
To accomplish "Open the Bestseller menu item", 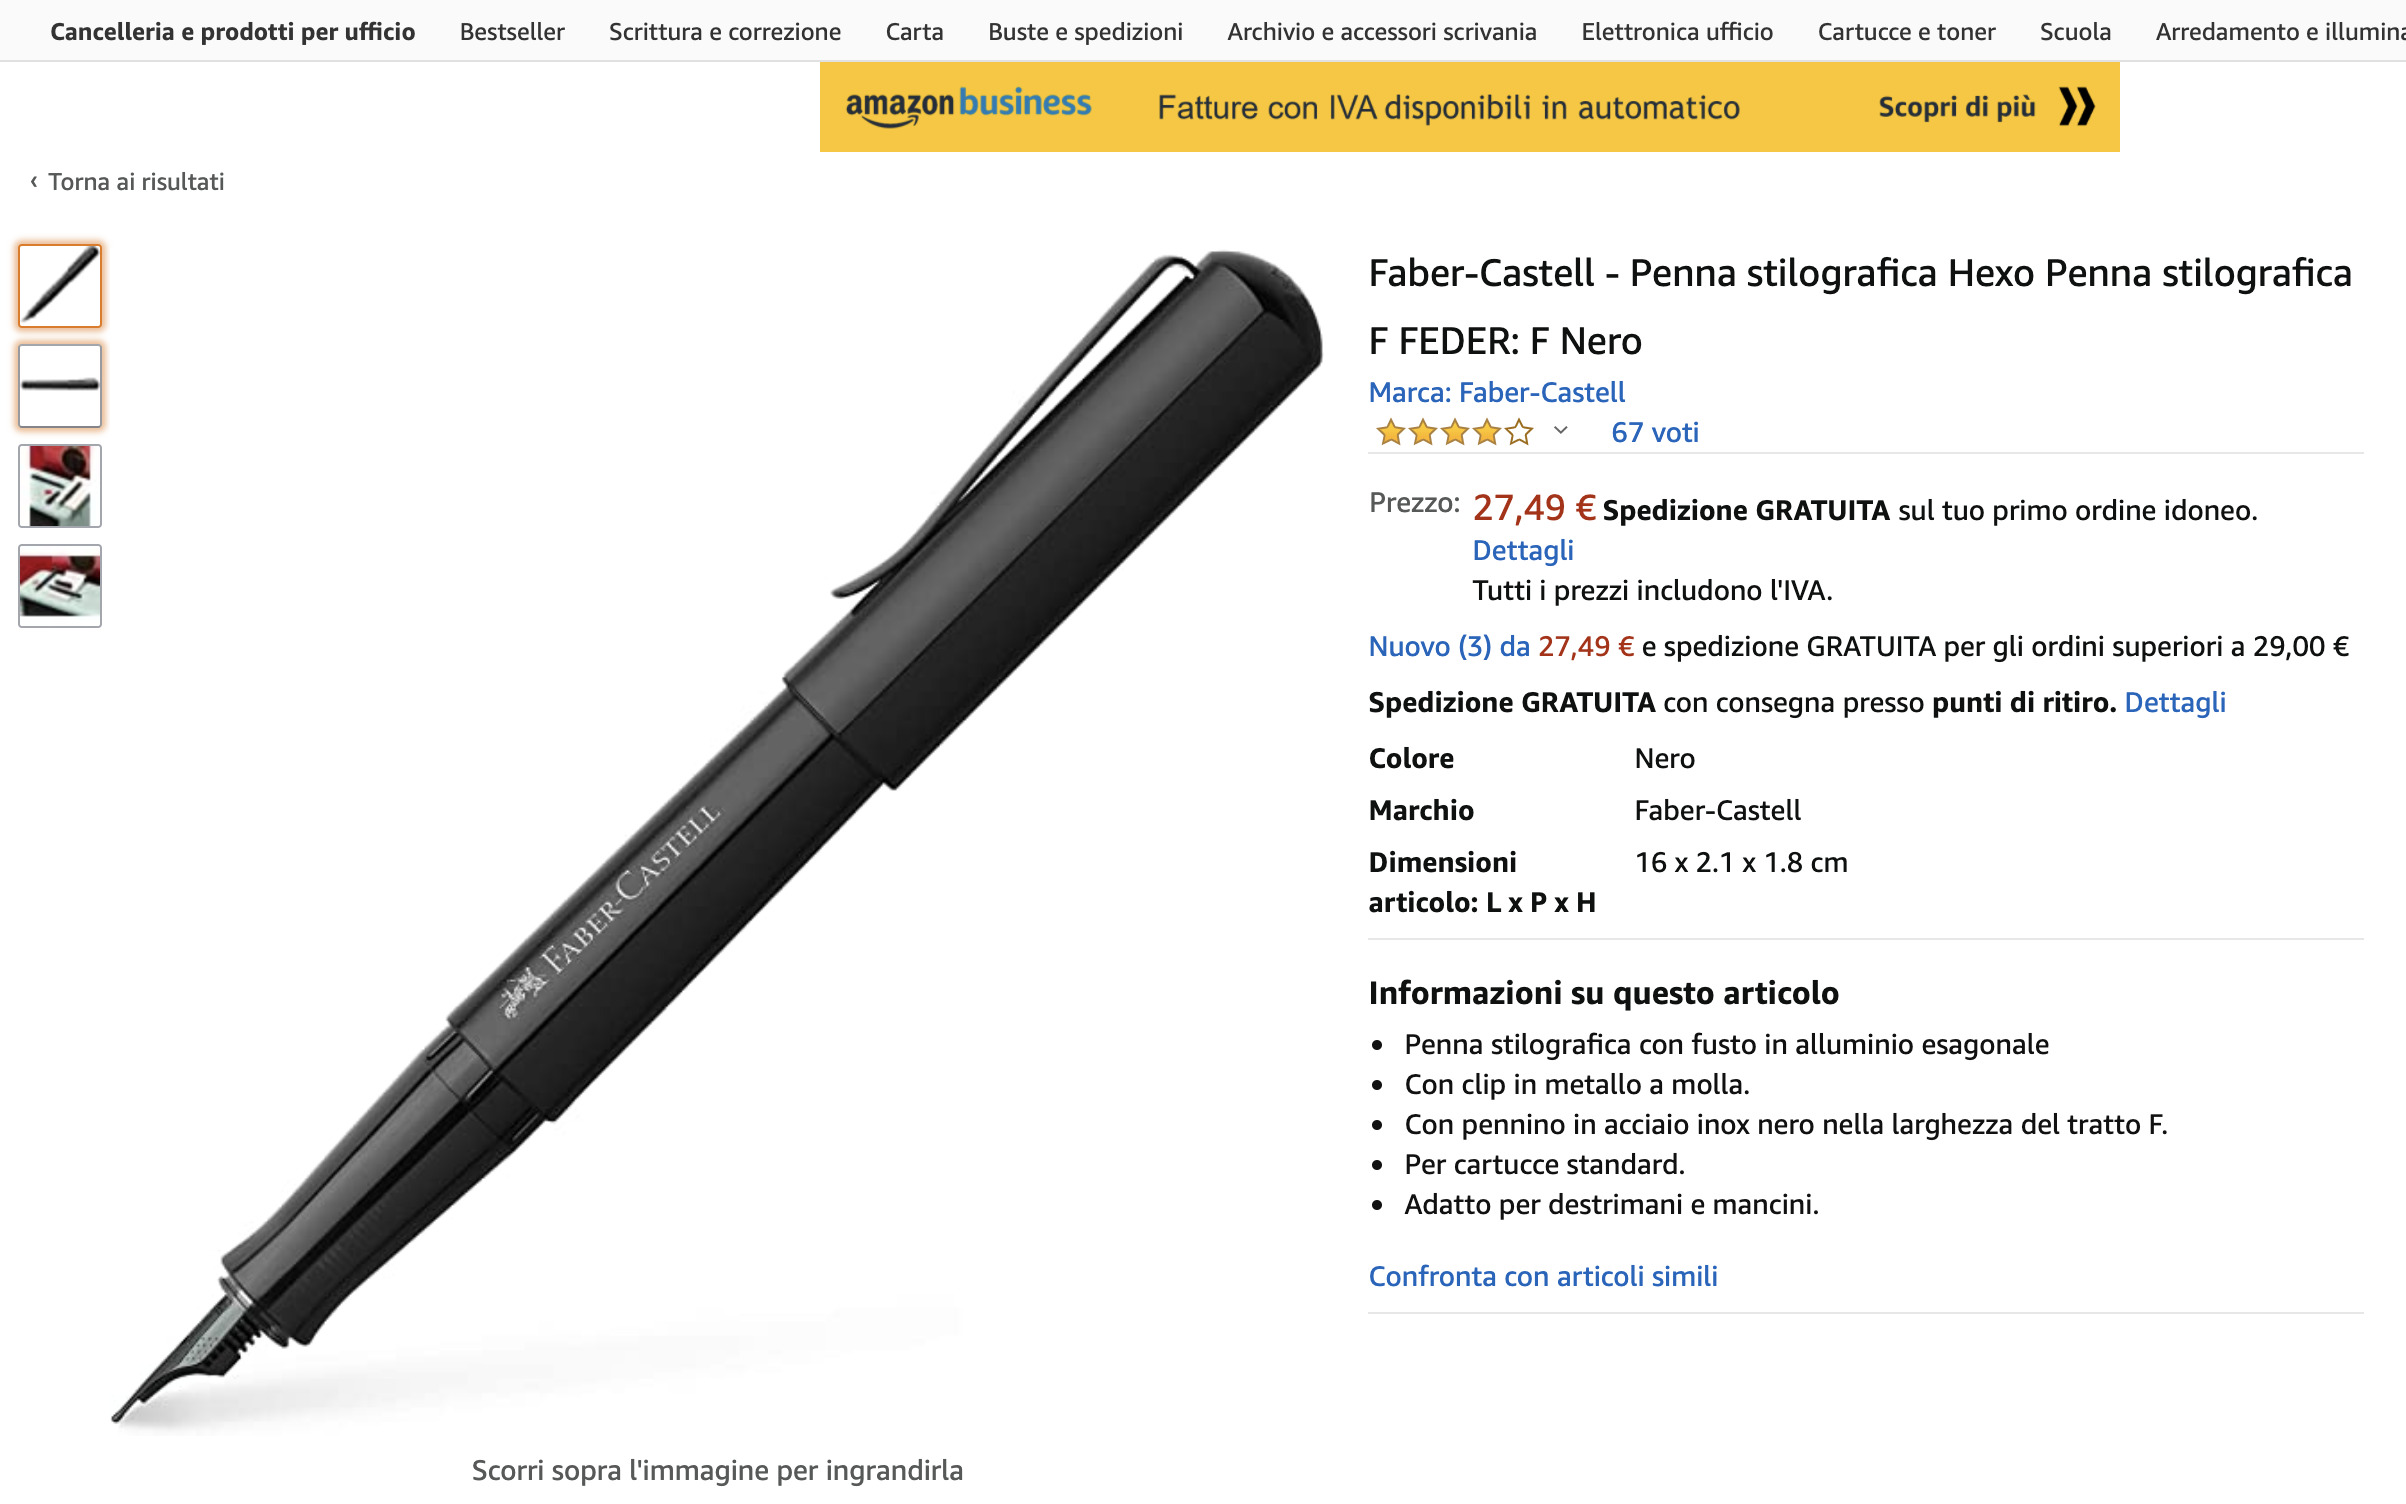I will (512, 32).
